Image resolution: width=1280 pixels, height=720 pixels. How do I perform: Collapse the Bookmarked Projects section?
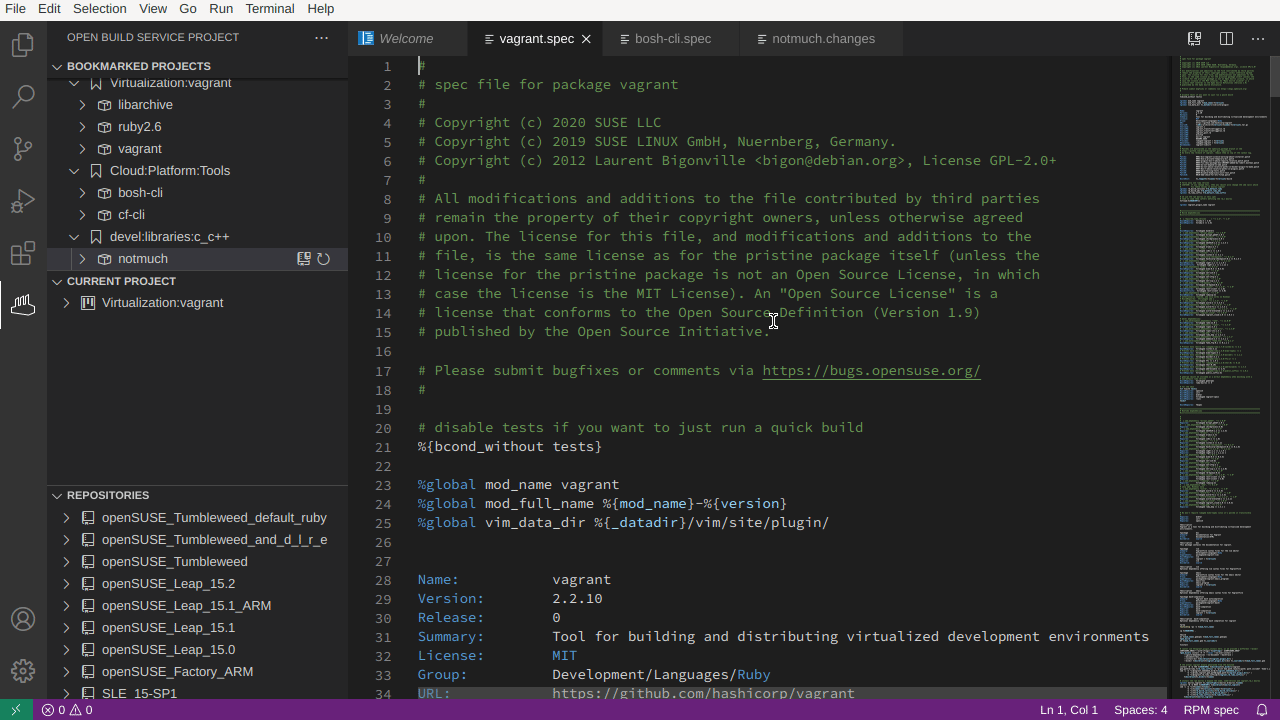pos(57,67)
